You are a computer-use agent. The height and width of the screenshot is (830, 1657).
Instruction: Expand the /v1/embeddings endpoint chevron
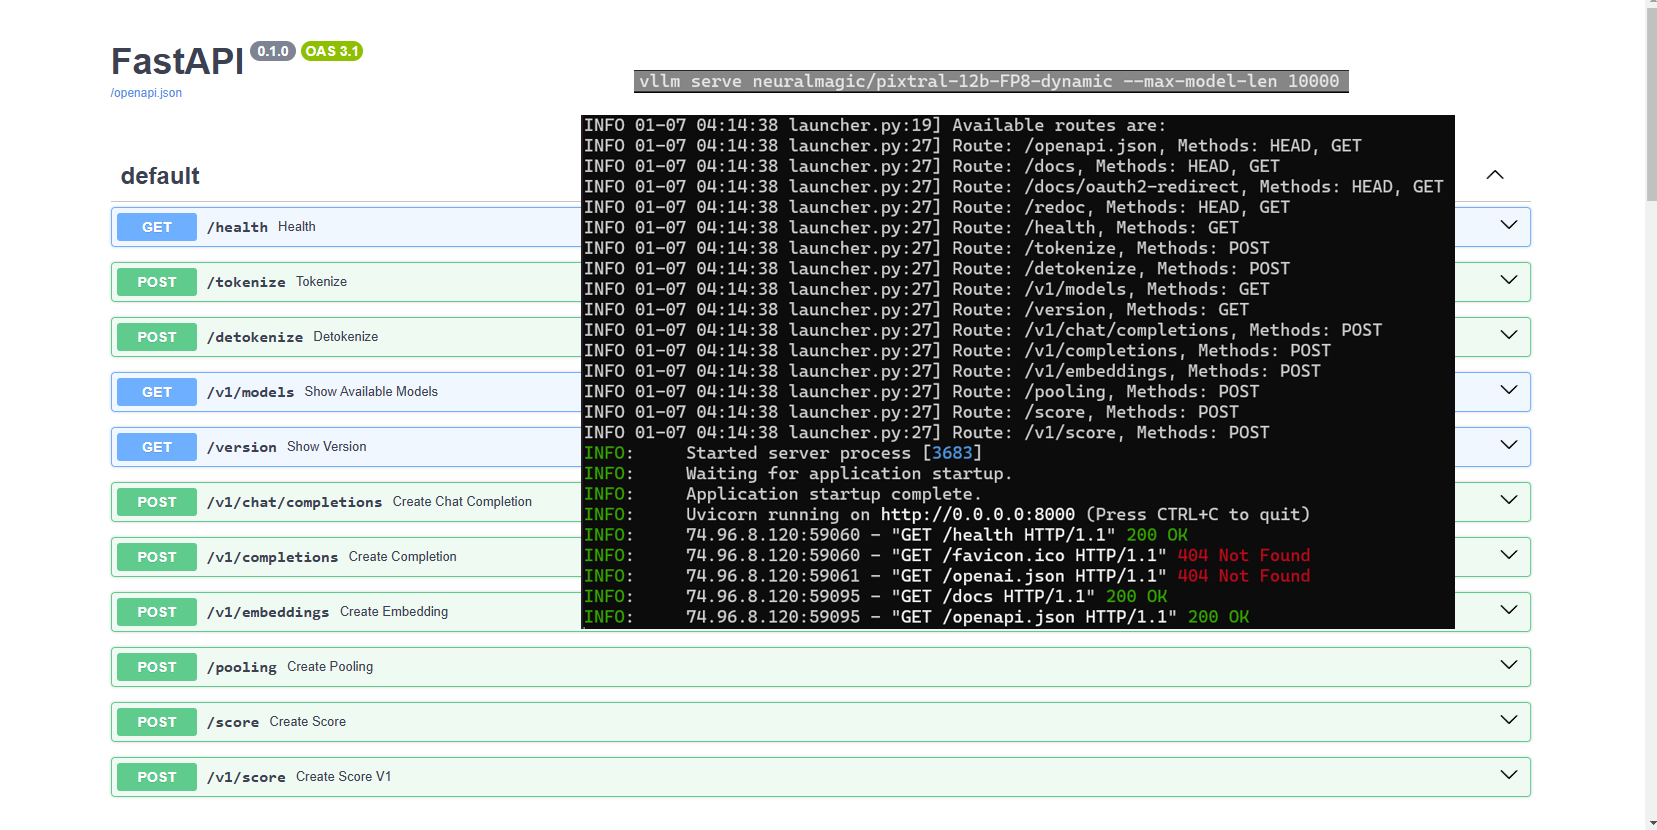[1509, 610]
